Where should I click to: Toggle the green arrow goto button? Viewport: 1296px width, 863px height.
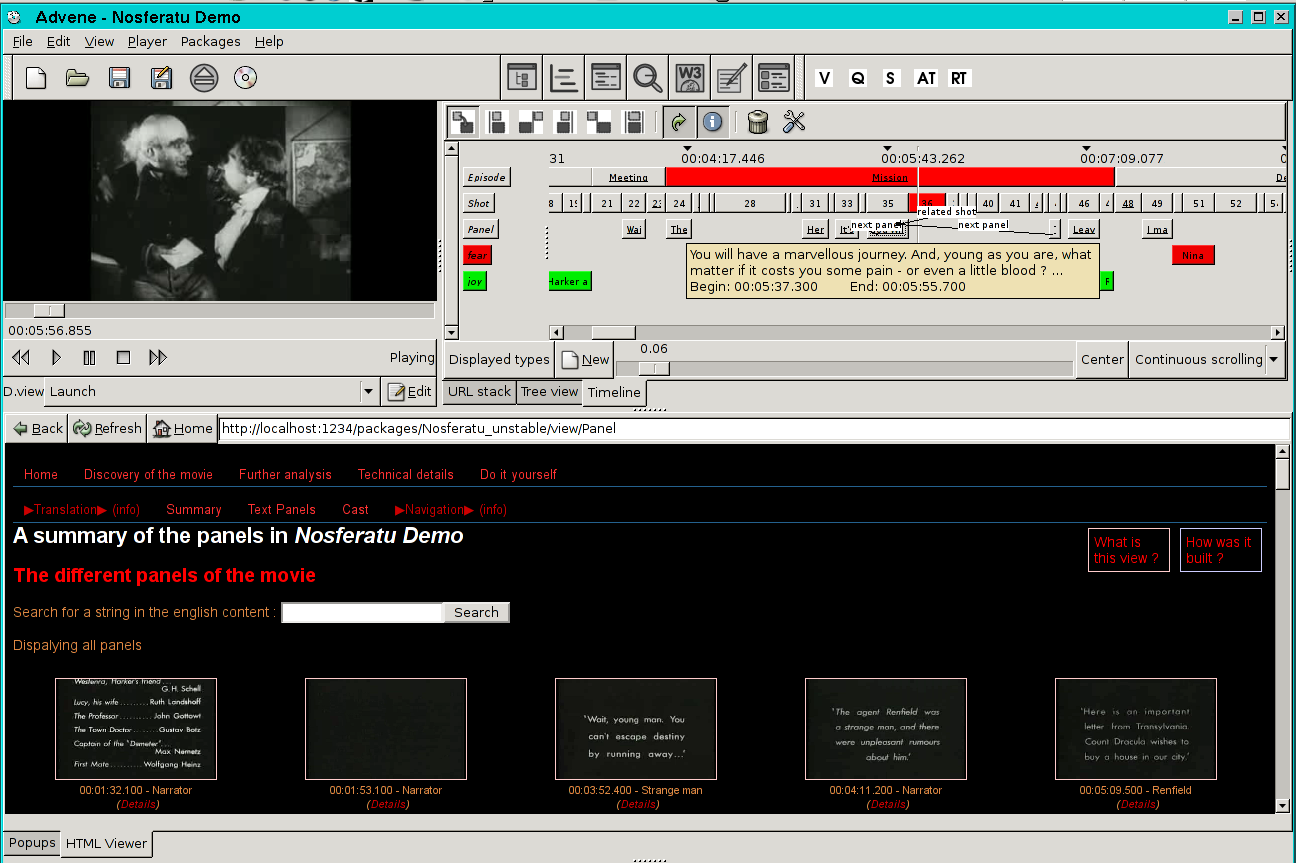pos(678,122)
